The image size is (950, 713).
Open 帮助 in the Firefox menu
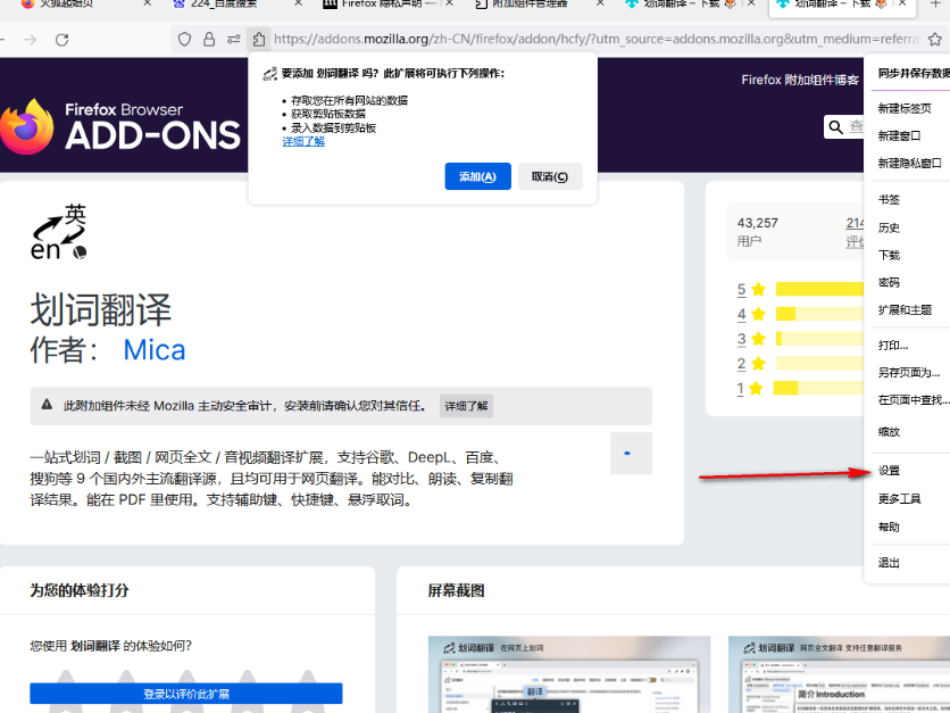pos(889,526)
